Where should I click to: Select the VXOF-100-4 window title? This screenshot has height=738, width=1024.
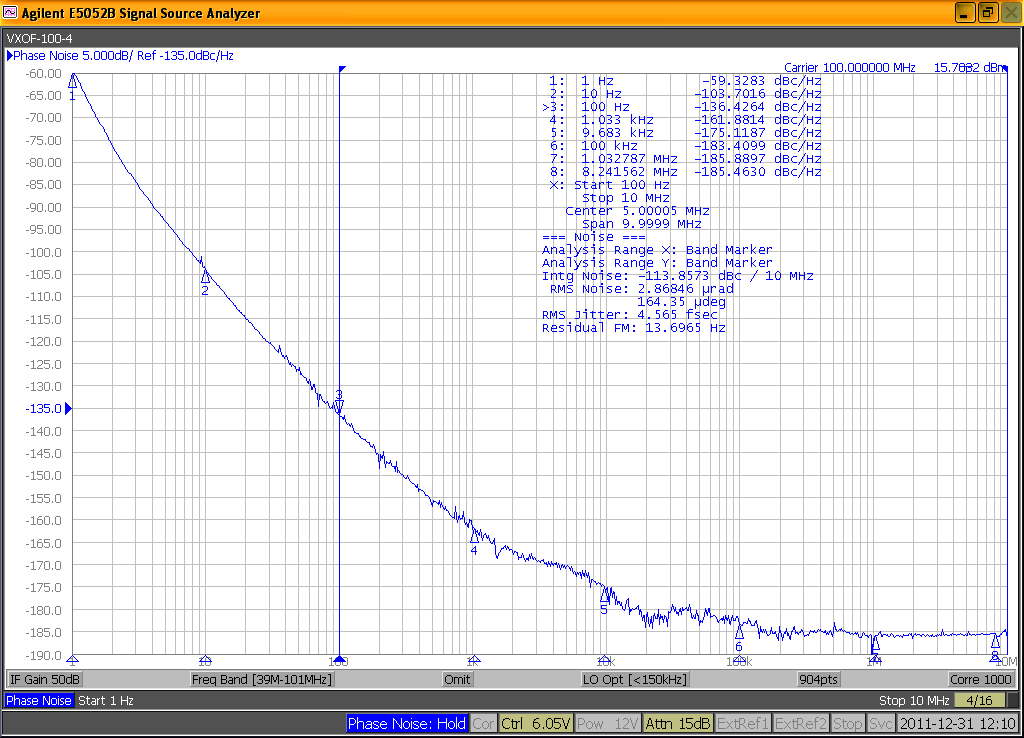click(x=39, y=39)
